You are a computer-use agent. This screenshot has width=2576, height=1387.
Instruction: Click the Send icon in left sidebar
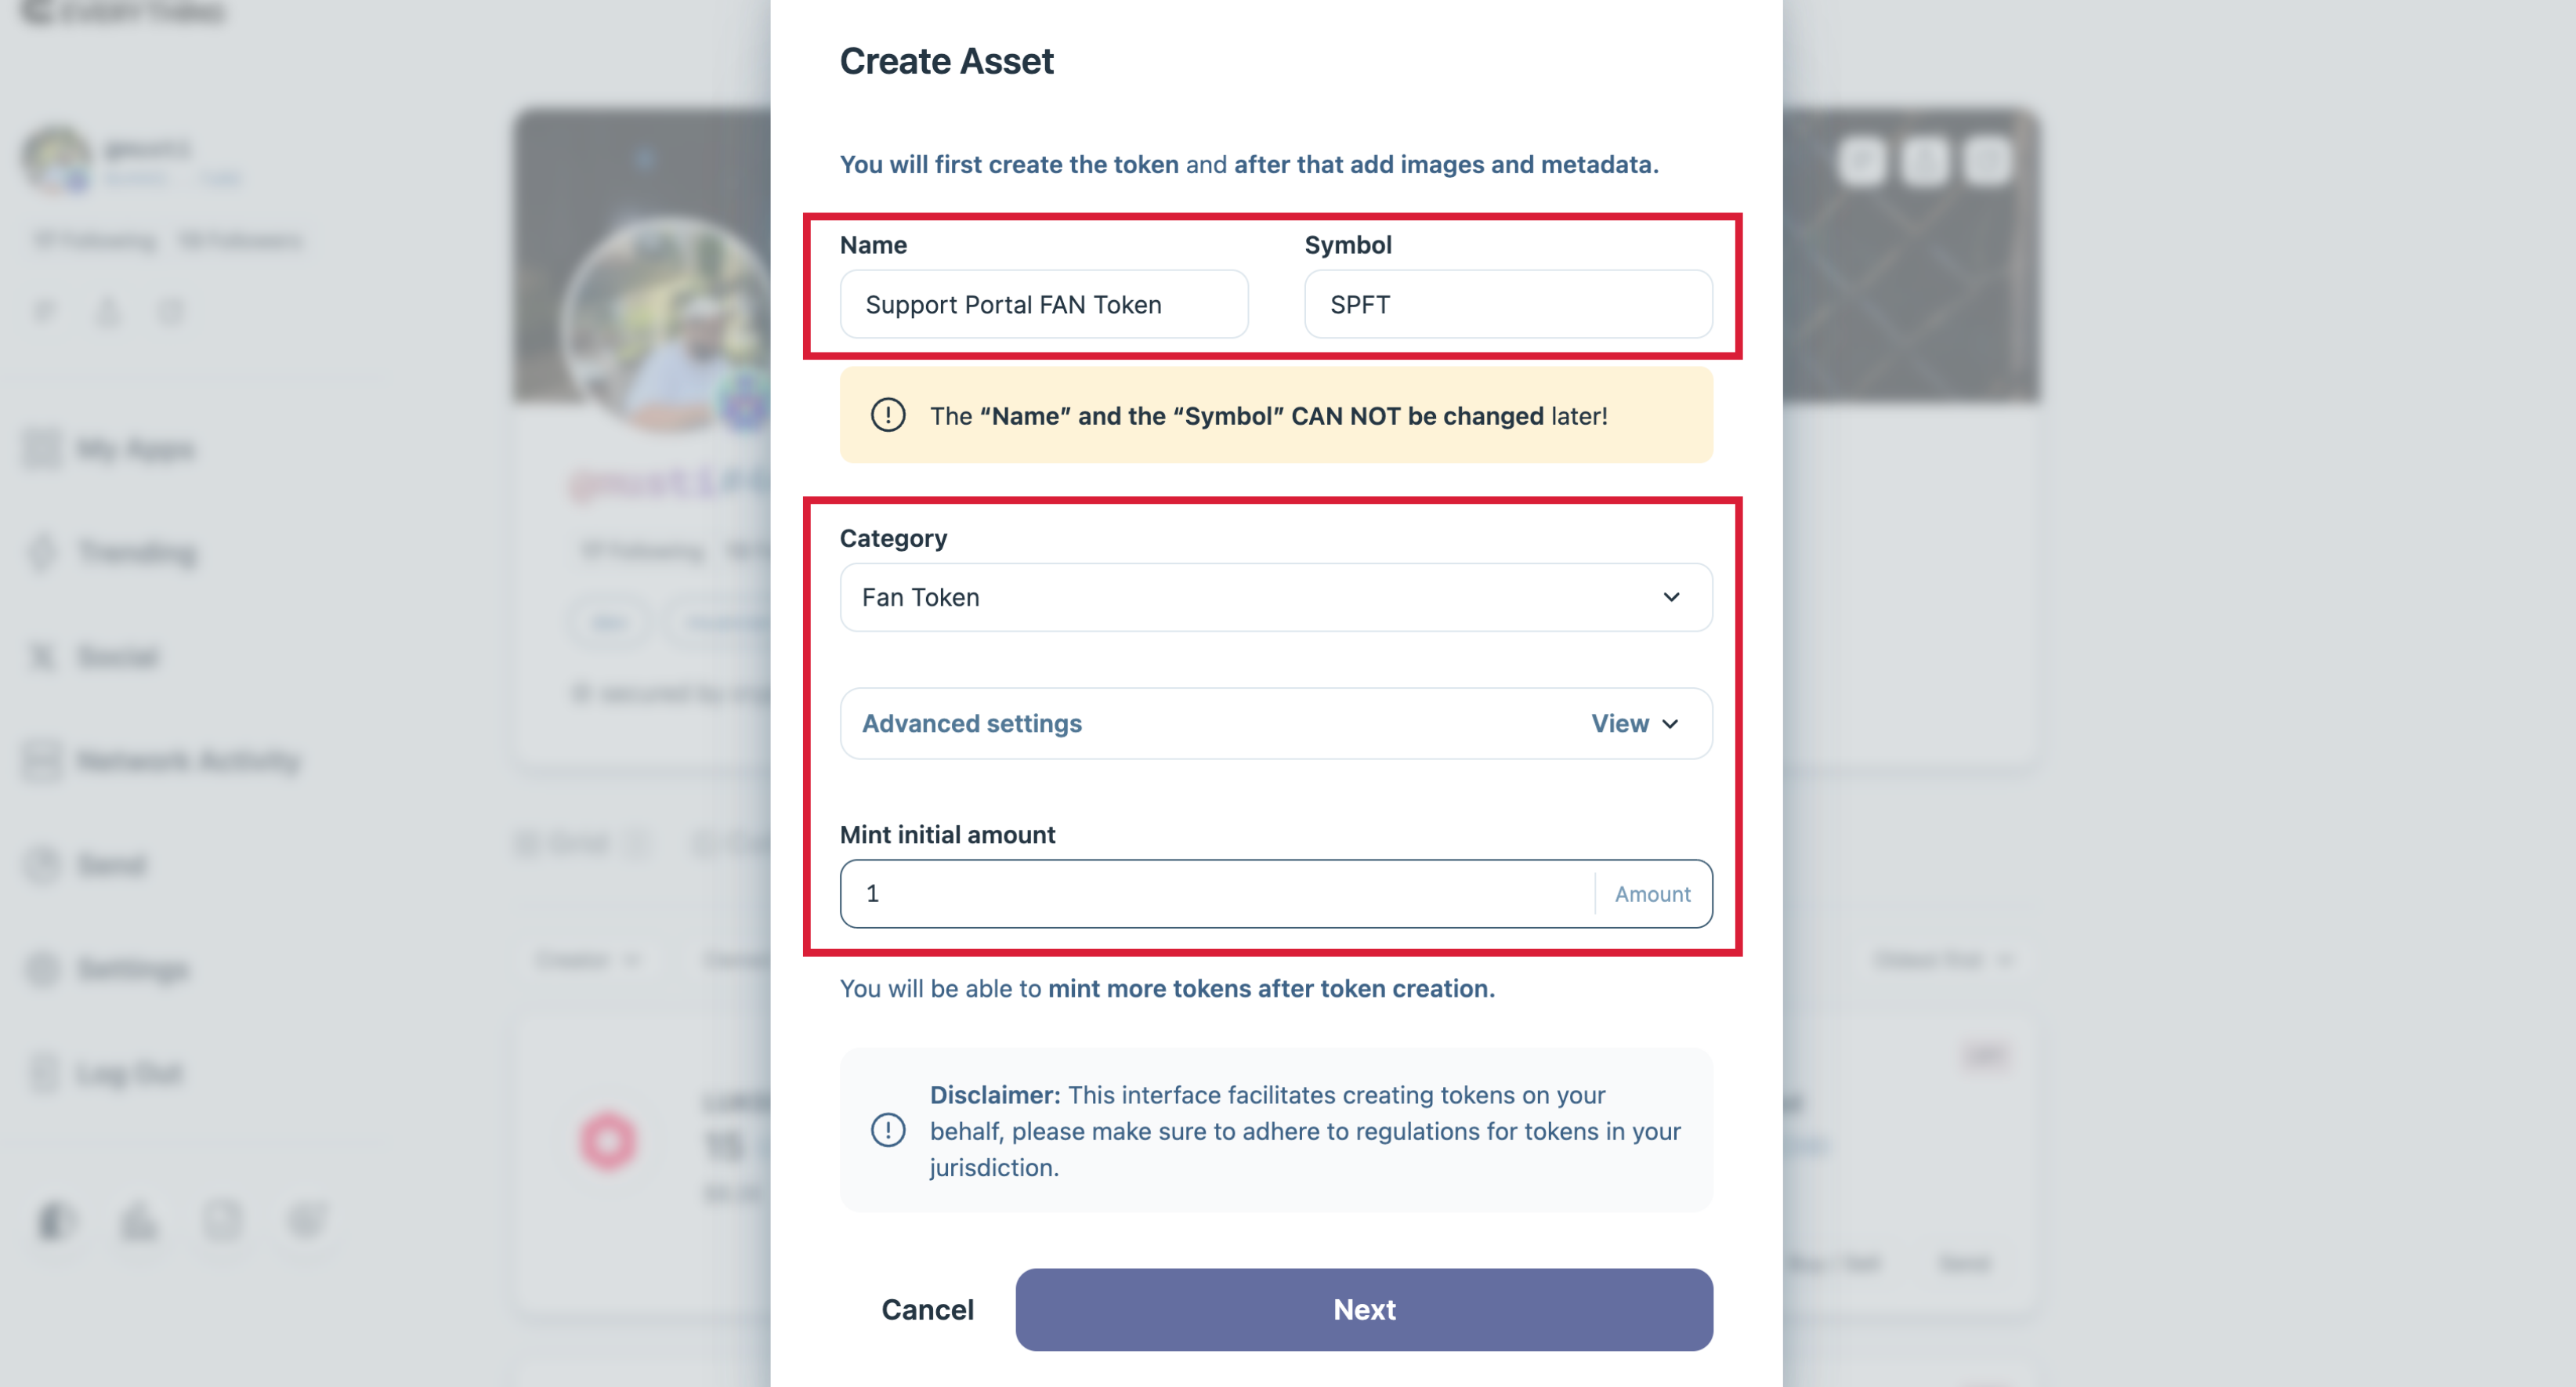click(43, 865)
